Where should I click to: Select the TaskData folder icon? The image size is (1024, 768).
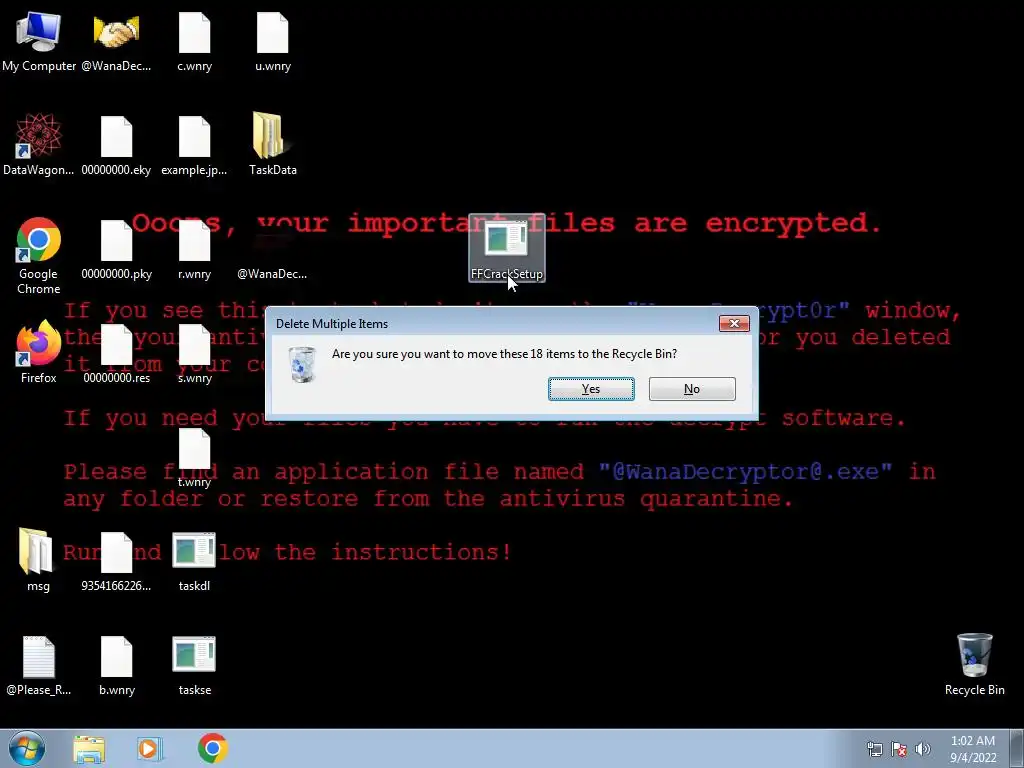(x=273, y=145)
